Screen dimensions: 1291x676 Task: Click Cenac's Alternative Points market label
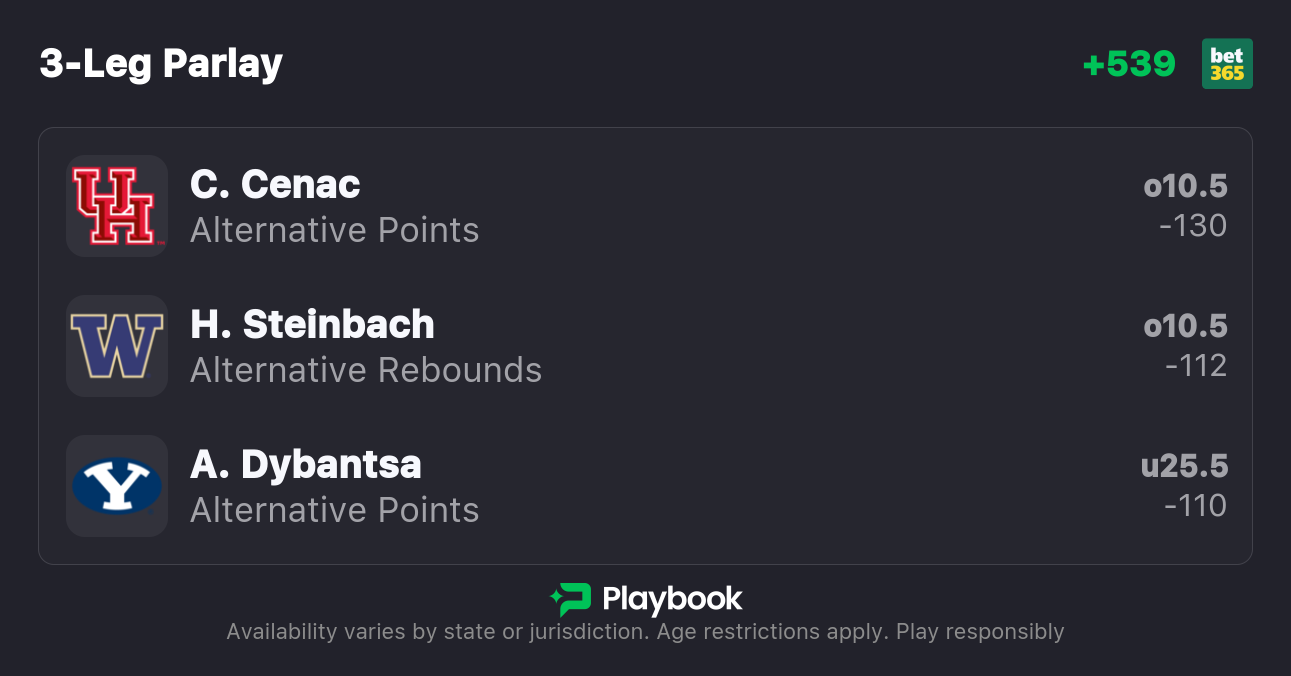pyautogui.click(x=334, y=231)
